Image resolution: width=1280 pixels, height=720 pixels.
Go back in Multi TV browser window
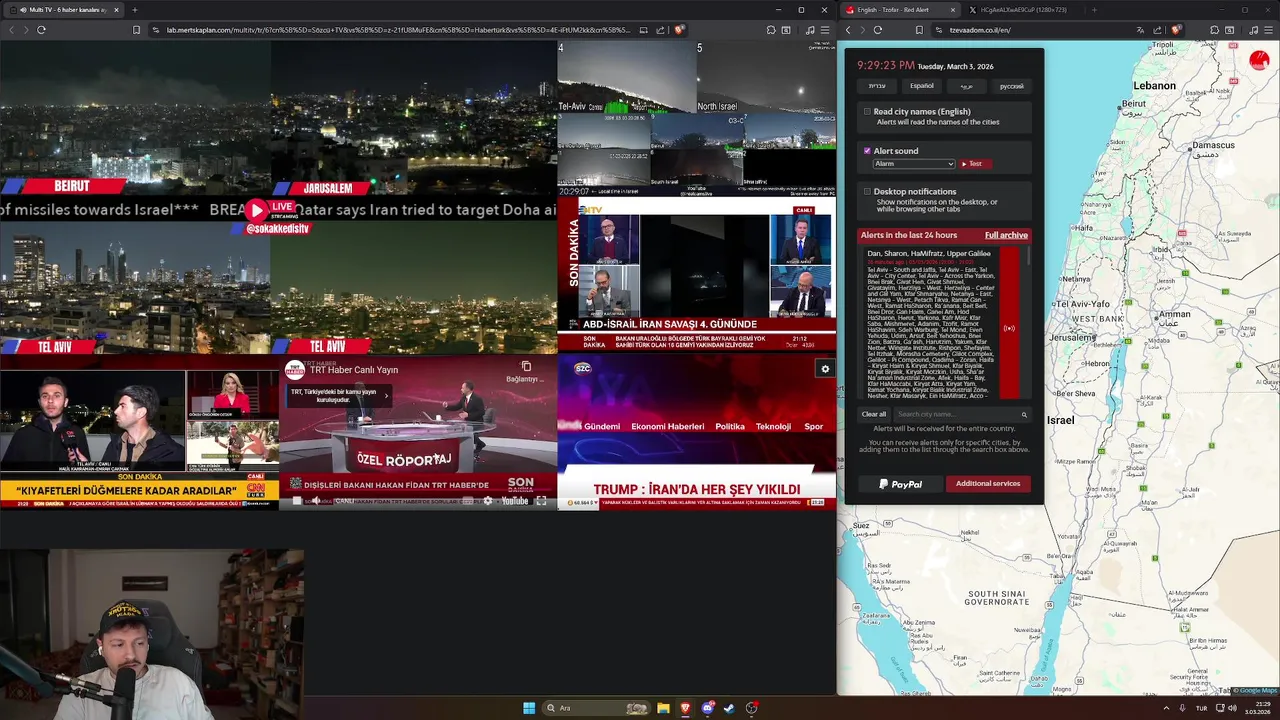tap(12, 30)
